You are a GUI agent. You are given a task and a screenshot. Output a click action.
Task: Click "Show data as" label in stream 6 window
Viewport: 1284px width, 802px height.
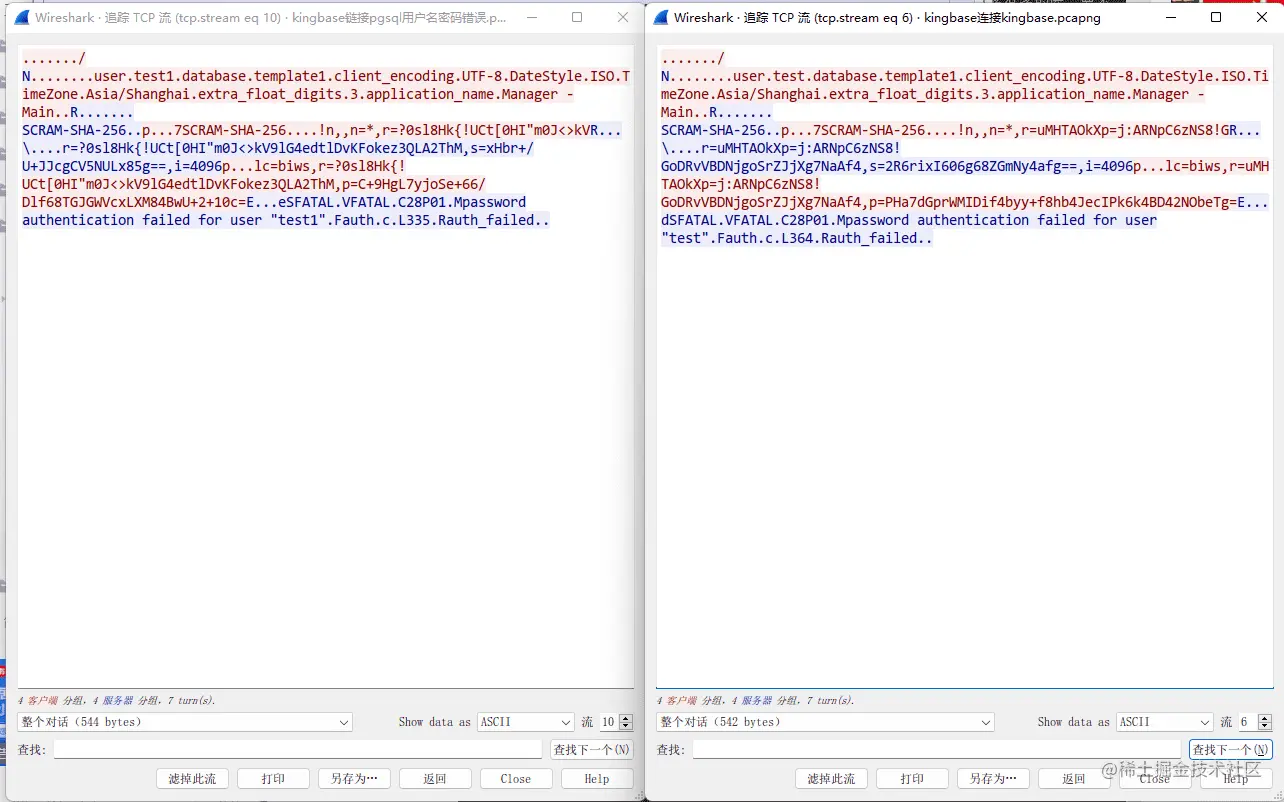[x=1073, y=722]
